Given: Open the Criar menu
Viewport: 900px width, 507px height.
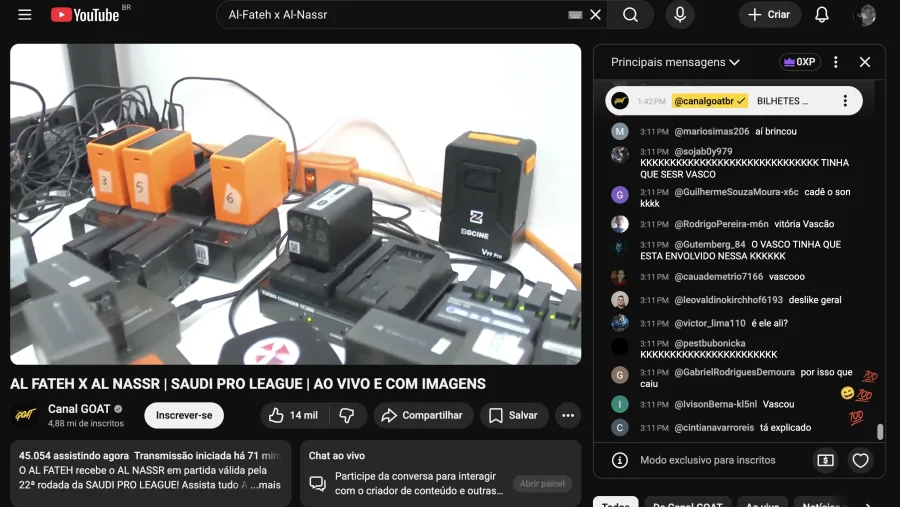Looking at the screenshot, I should coord(770,14).
